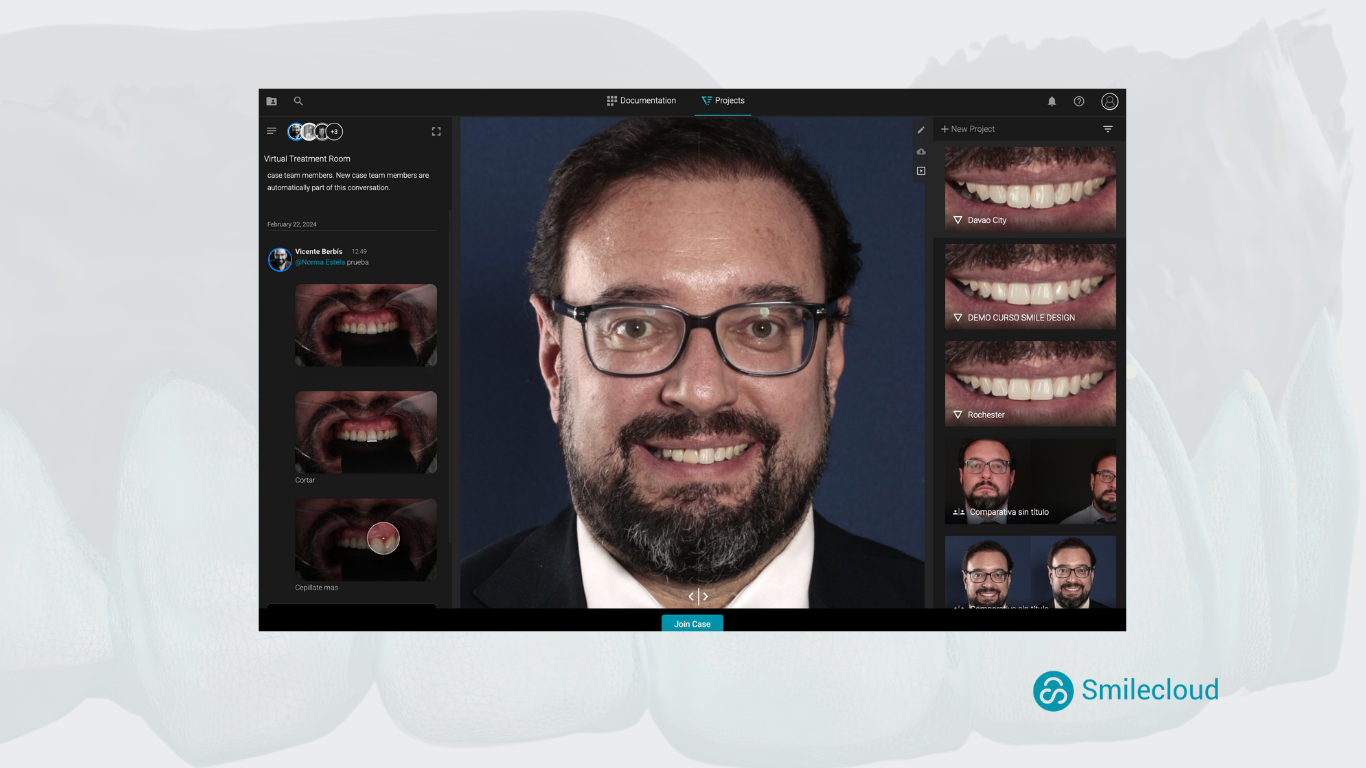Click the before/after comparison slider handle
Viewport: 1366px width, 768px height.
698,596
